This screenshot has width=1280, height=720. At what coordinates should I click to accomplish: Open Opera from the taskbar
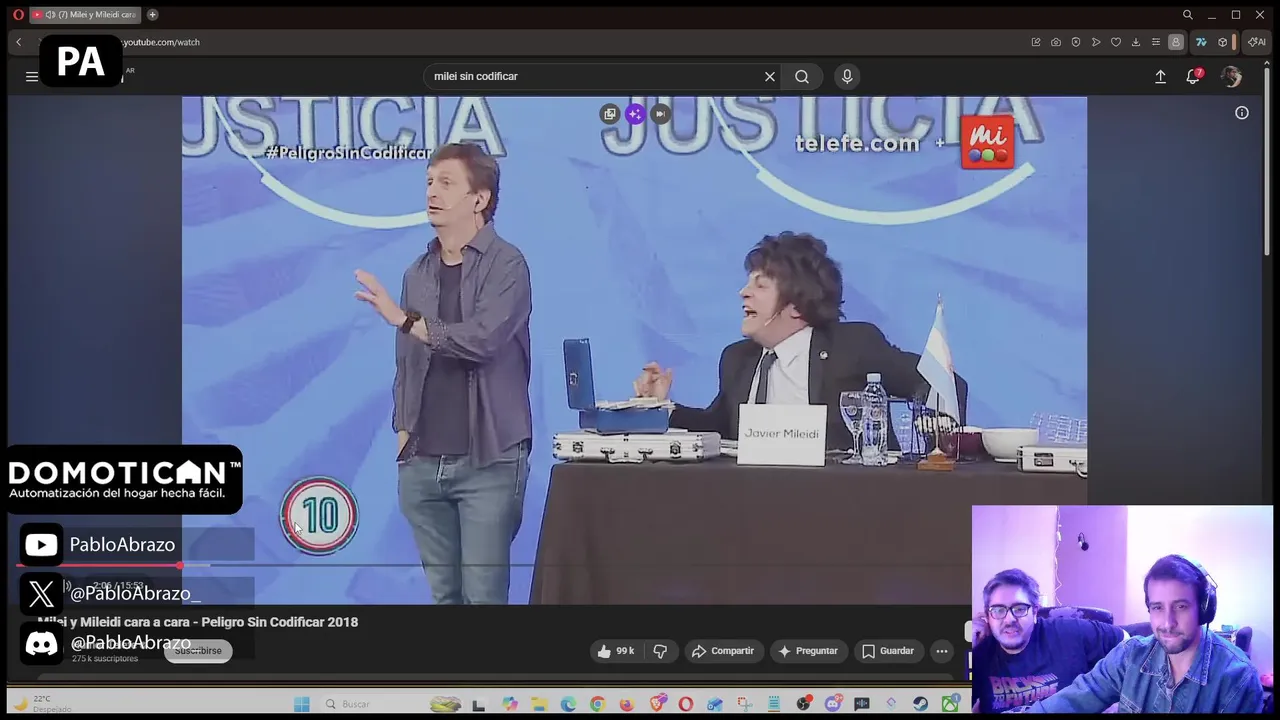(685, 704)
